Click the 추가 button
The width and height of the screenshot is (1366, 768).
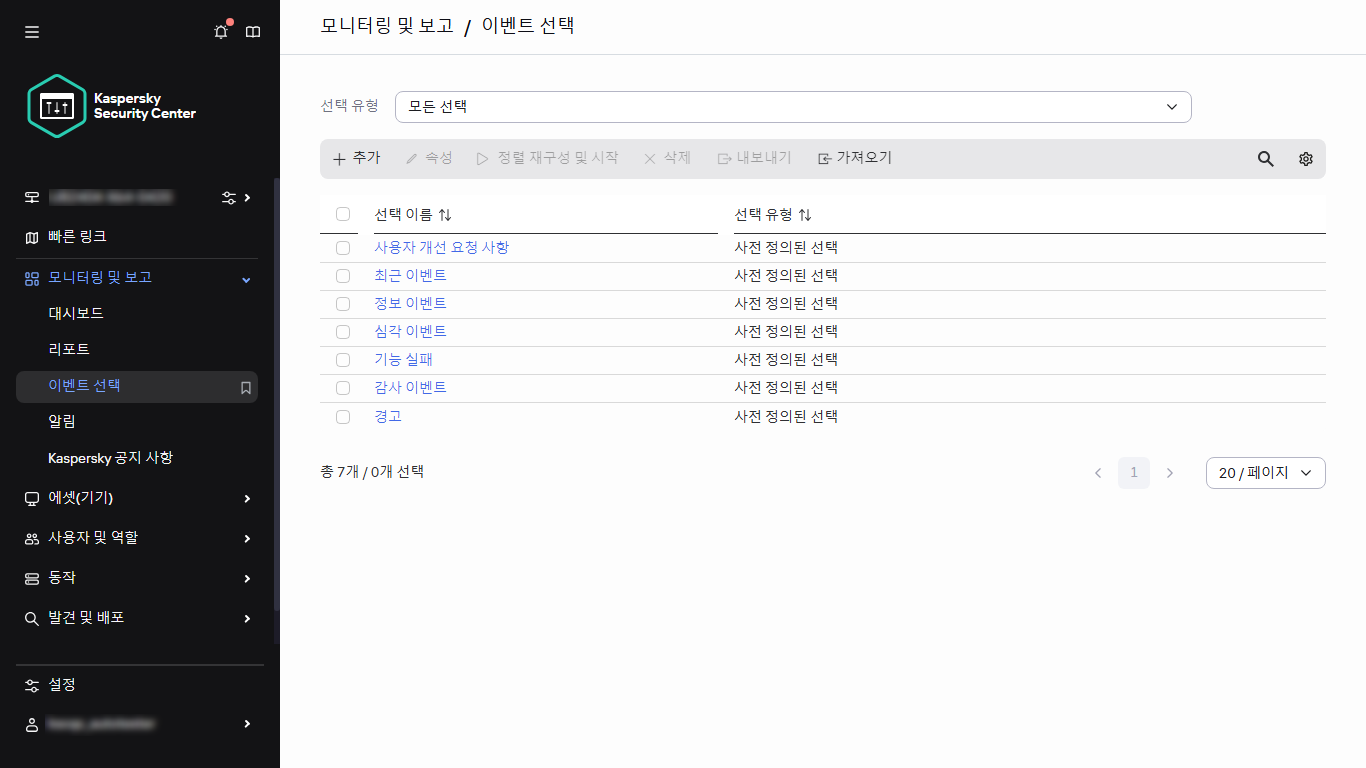click(x=356, y=158)
